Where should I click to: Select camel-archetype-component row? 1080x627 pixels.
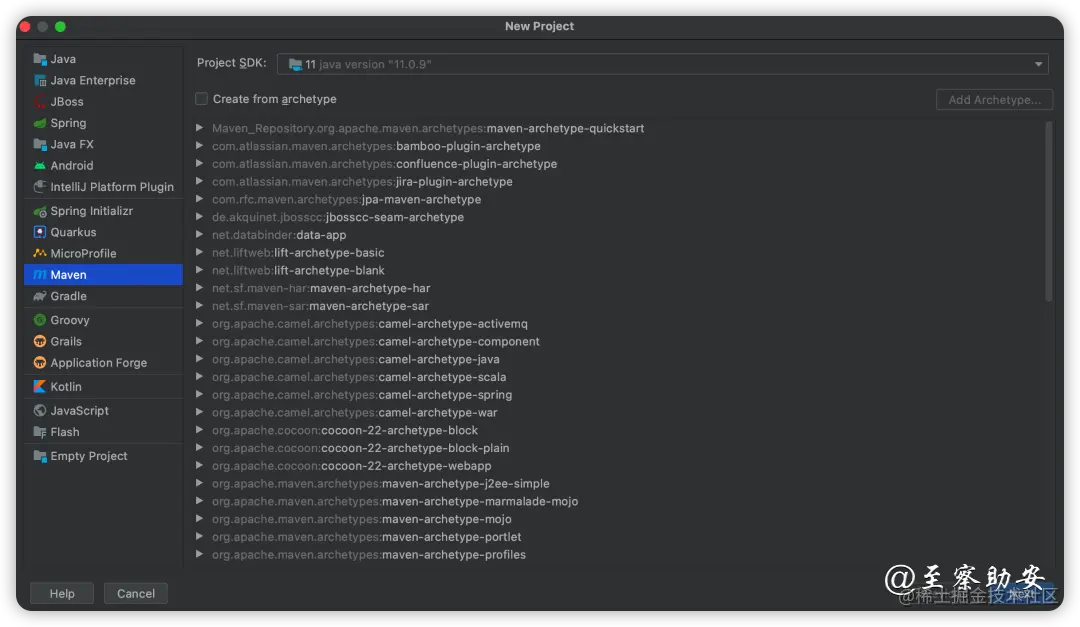click(x=375, y=342)
